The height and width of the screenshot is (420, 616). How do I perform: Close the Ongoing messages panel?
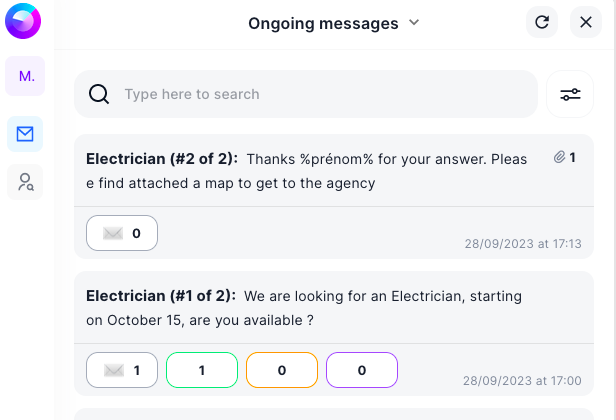[586, 22]
